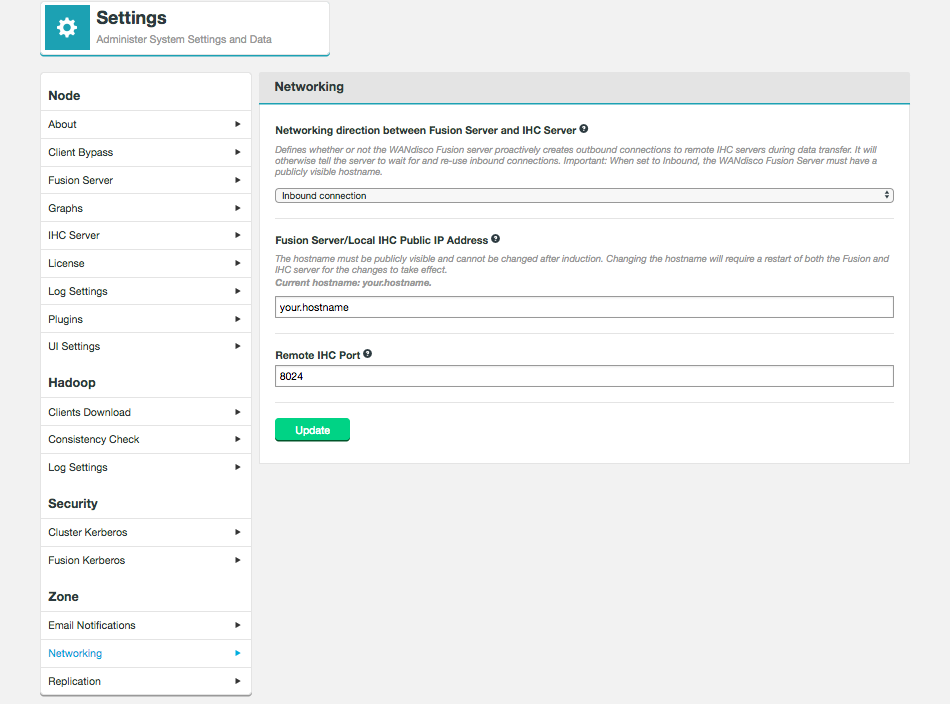This screenshot has width=950, height=704.
Task: Click the Settings page title text
Action: (131, 18)
